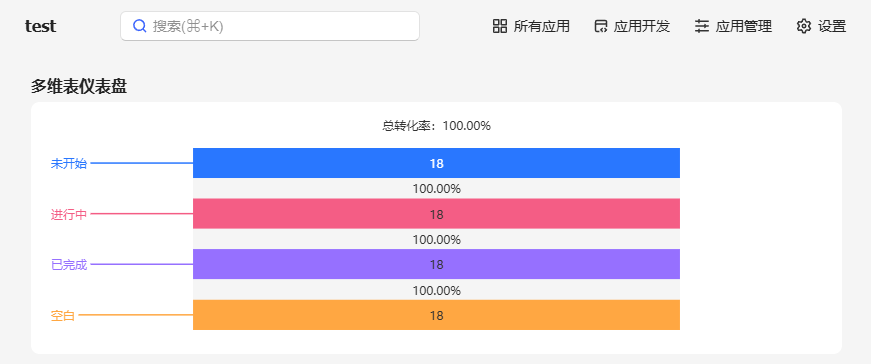Click the 多维表仪表盘 heading
Viewport: 871px width, 364px height.
[79, 87]
